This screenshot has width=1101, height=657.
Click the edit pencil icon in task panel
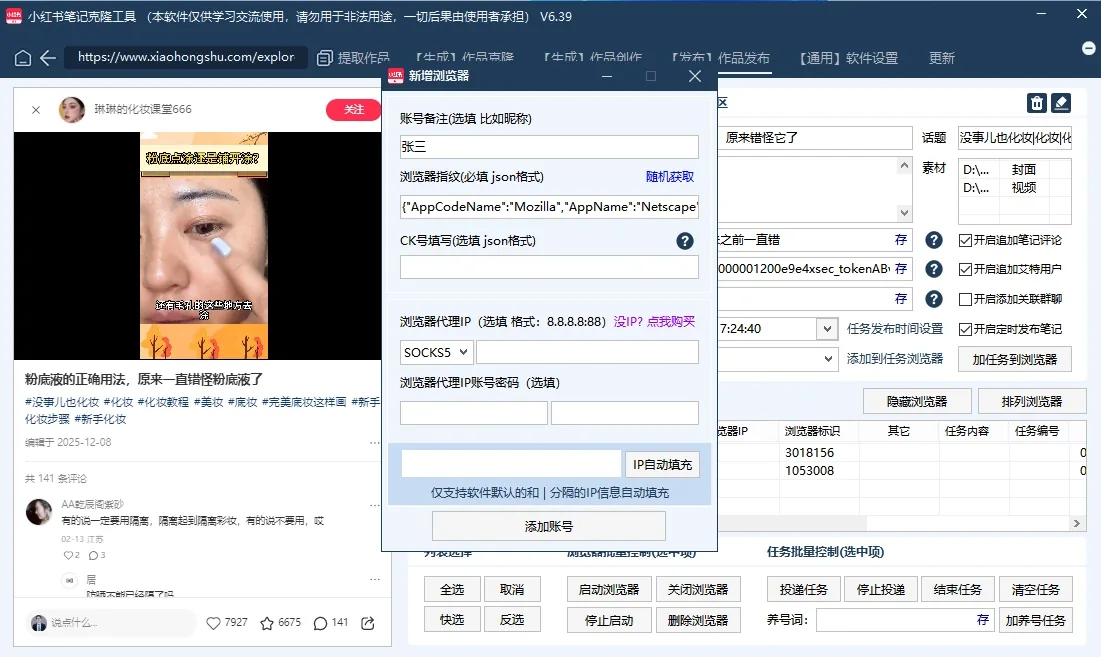tap(1061, 103)
